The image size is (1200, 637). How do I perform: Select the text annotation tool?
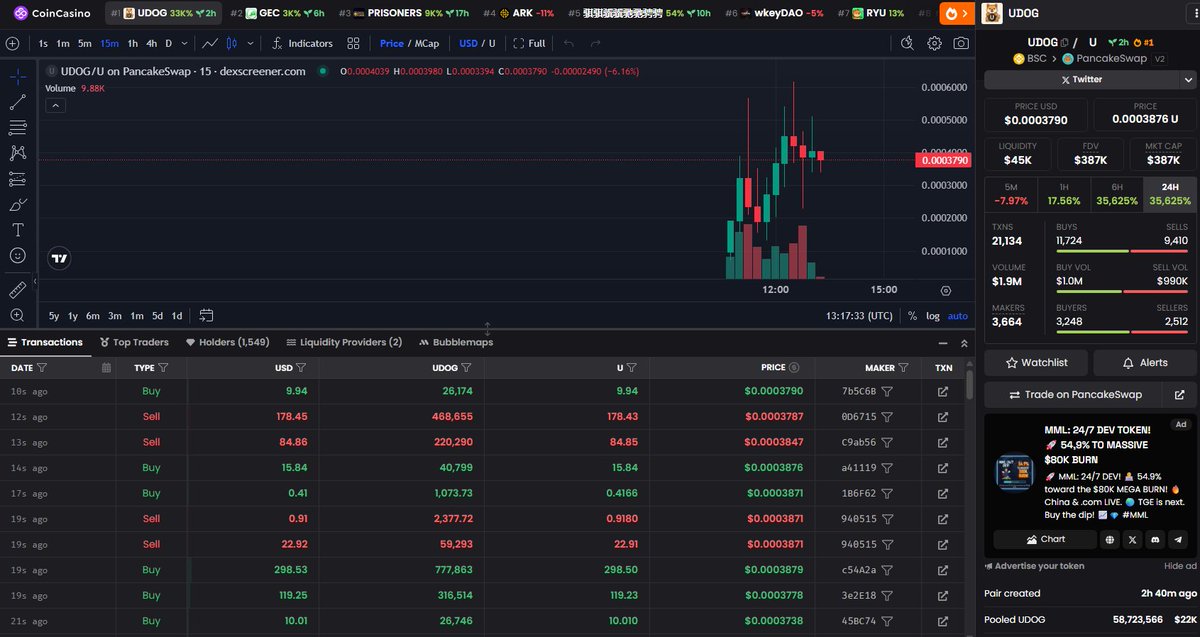click(17, 230)
